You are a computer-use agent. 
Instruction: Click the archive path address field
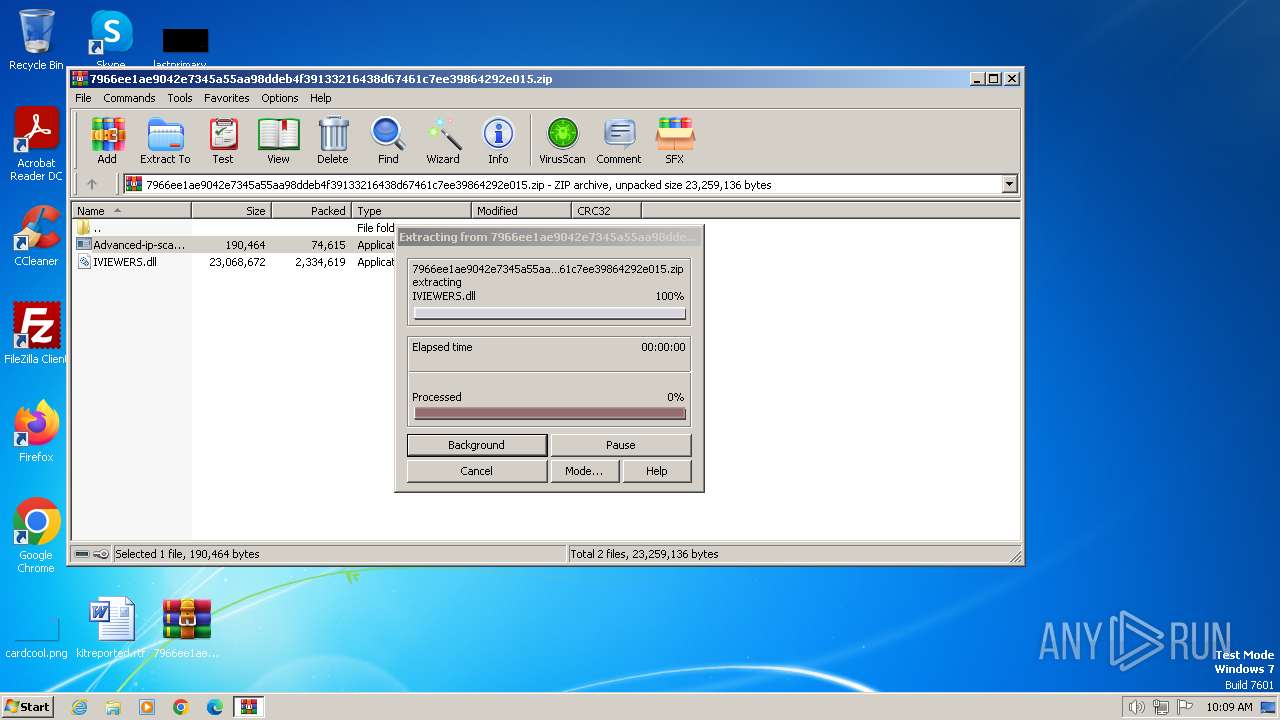click(562, 184)
